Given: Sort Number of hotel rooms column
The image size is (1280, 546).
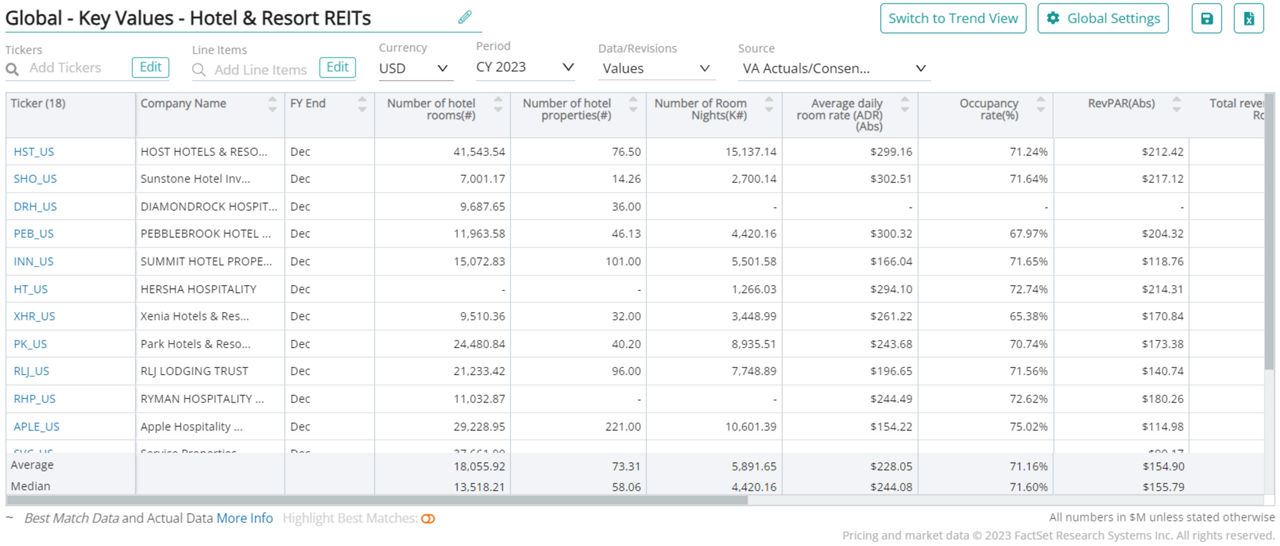Looking at the screenshot, I should 498,104.
